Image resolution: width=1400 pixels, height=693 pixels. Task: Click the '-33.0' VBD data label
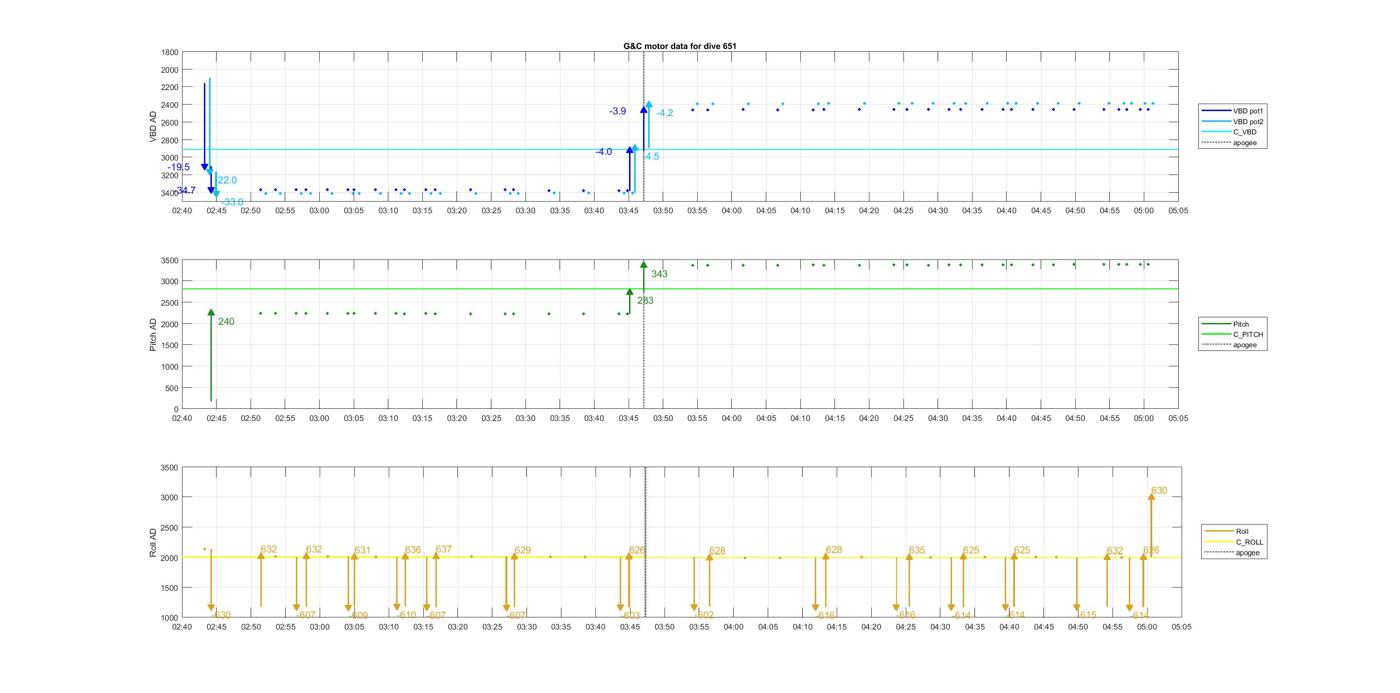(x=232, y=202)
